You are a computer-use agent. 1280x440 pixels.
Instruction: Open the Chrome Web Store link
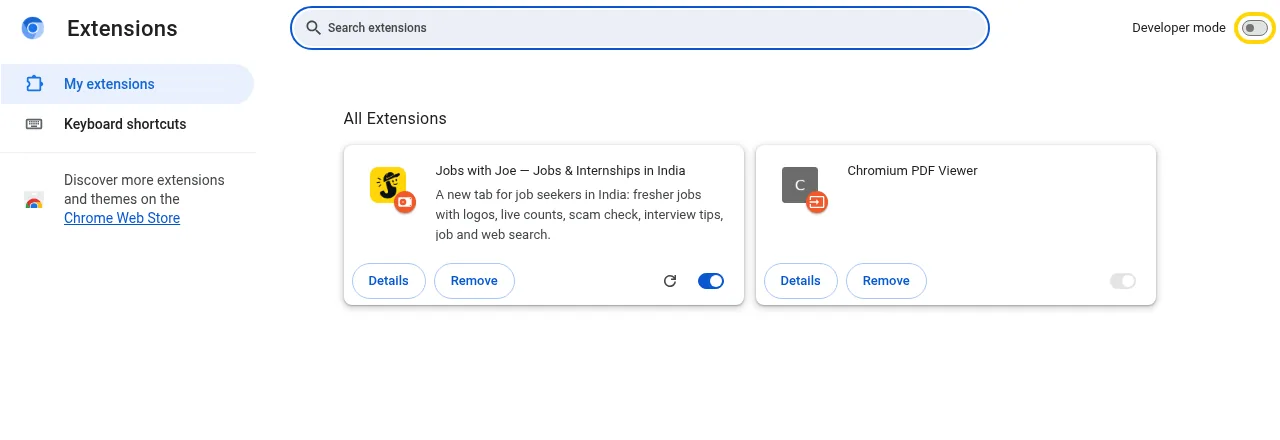coord(122,218)
